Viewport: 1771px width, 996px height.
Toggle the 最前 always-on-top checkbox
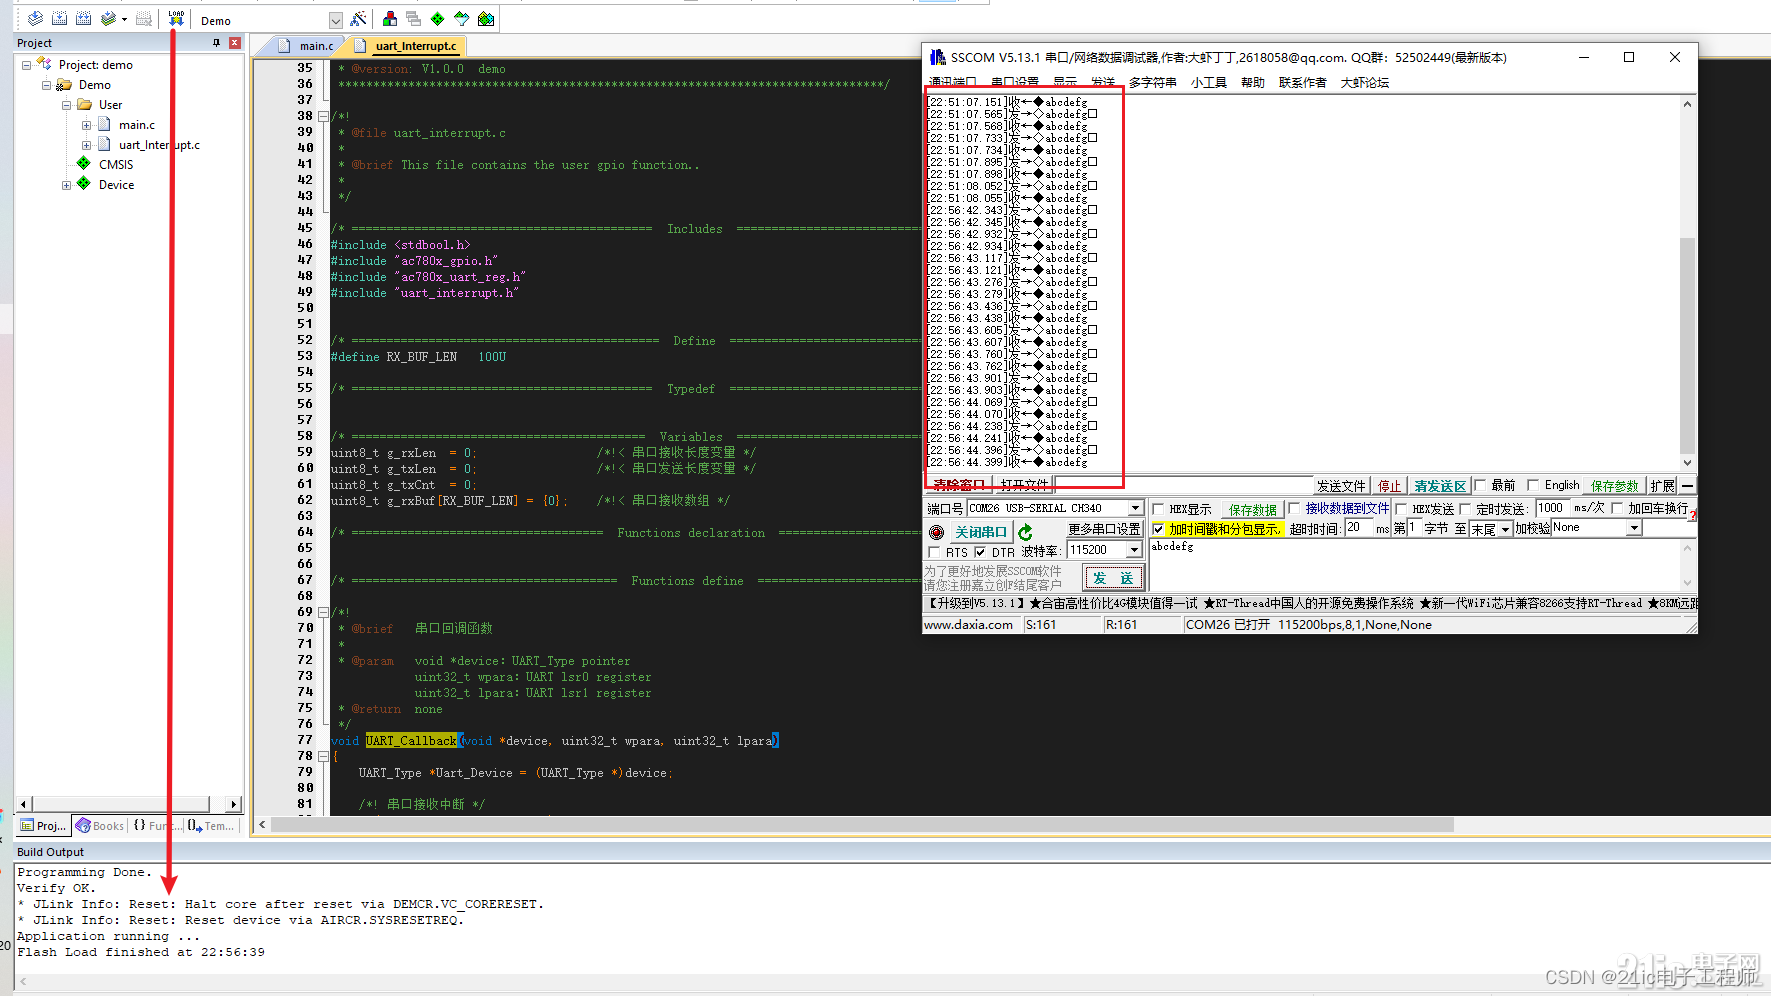coord(1480,486)
